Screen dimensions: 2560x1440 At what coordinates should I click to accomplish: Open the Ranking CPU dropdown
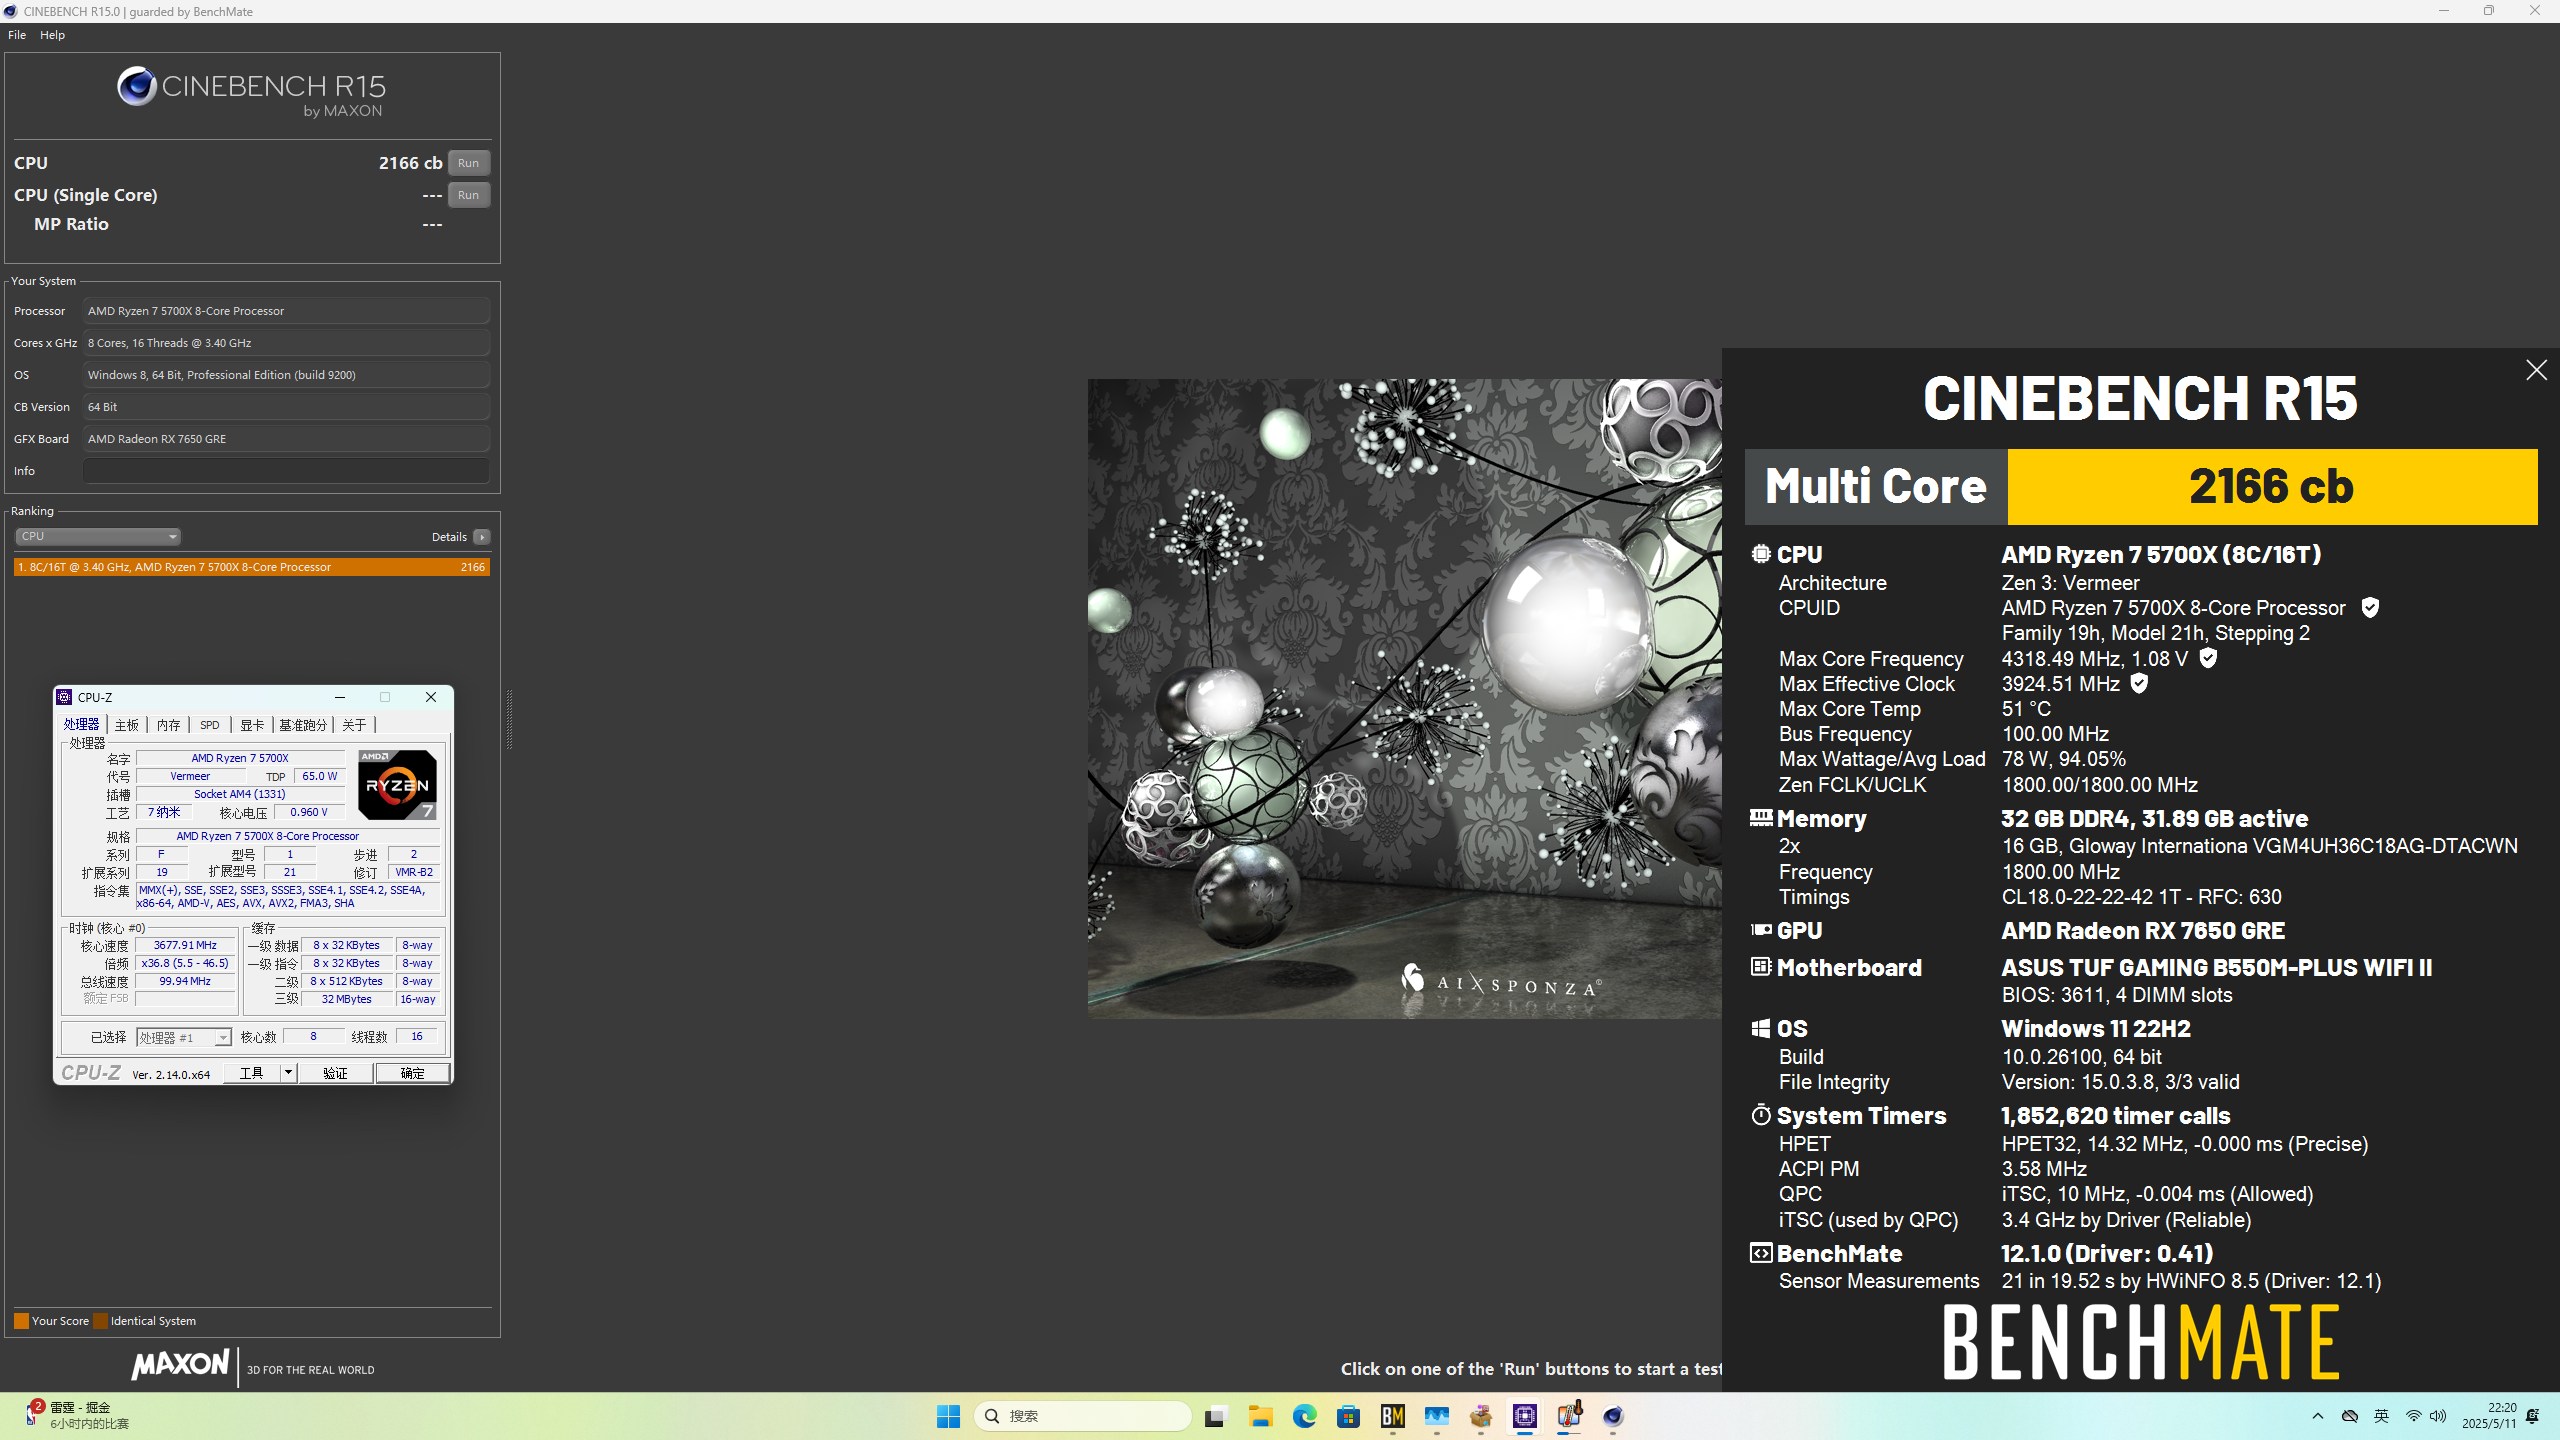click(97, 537)
